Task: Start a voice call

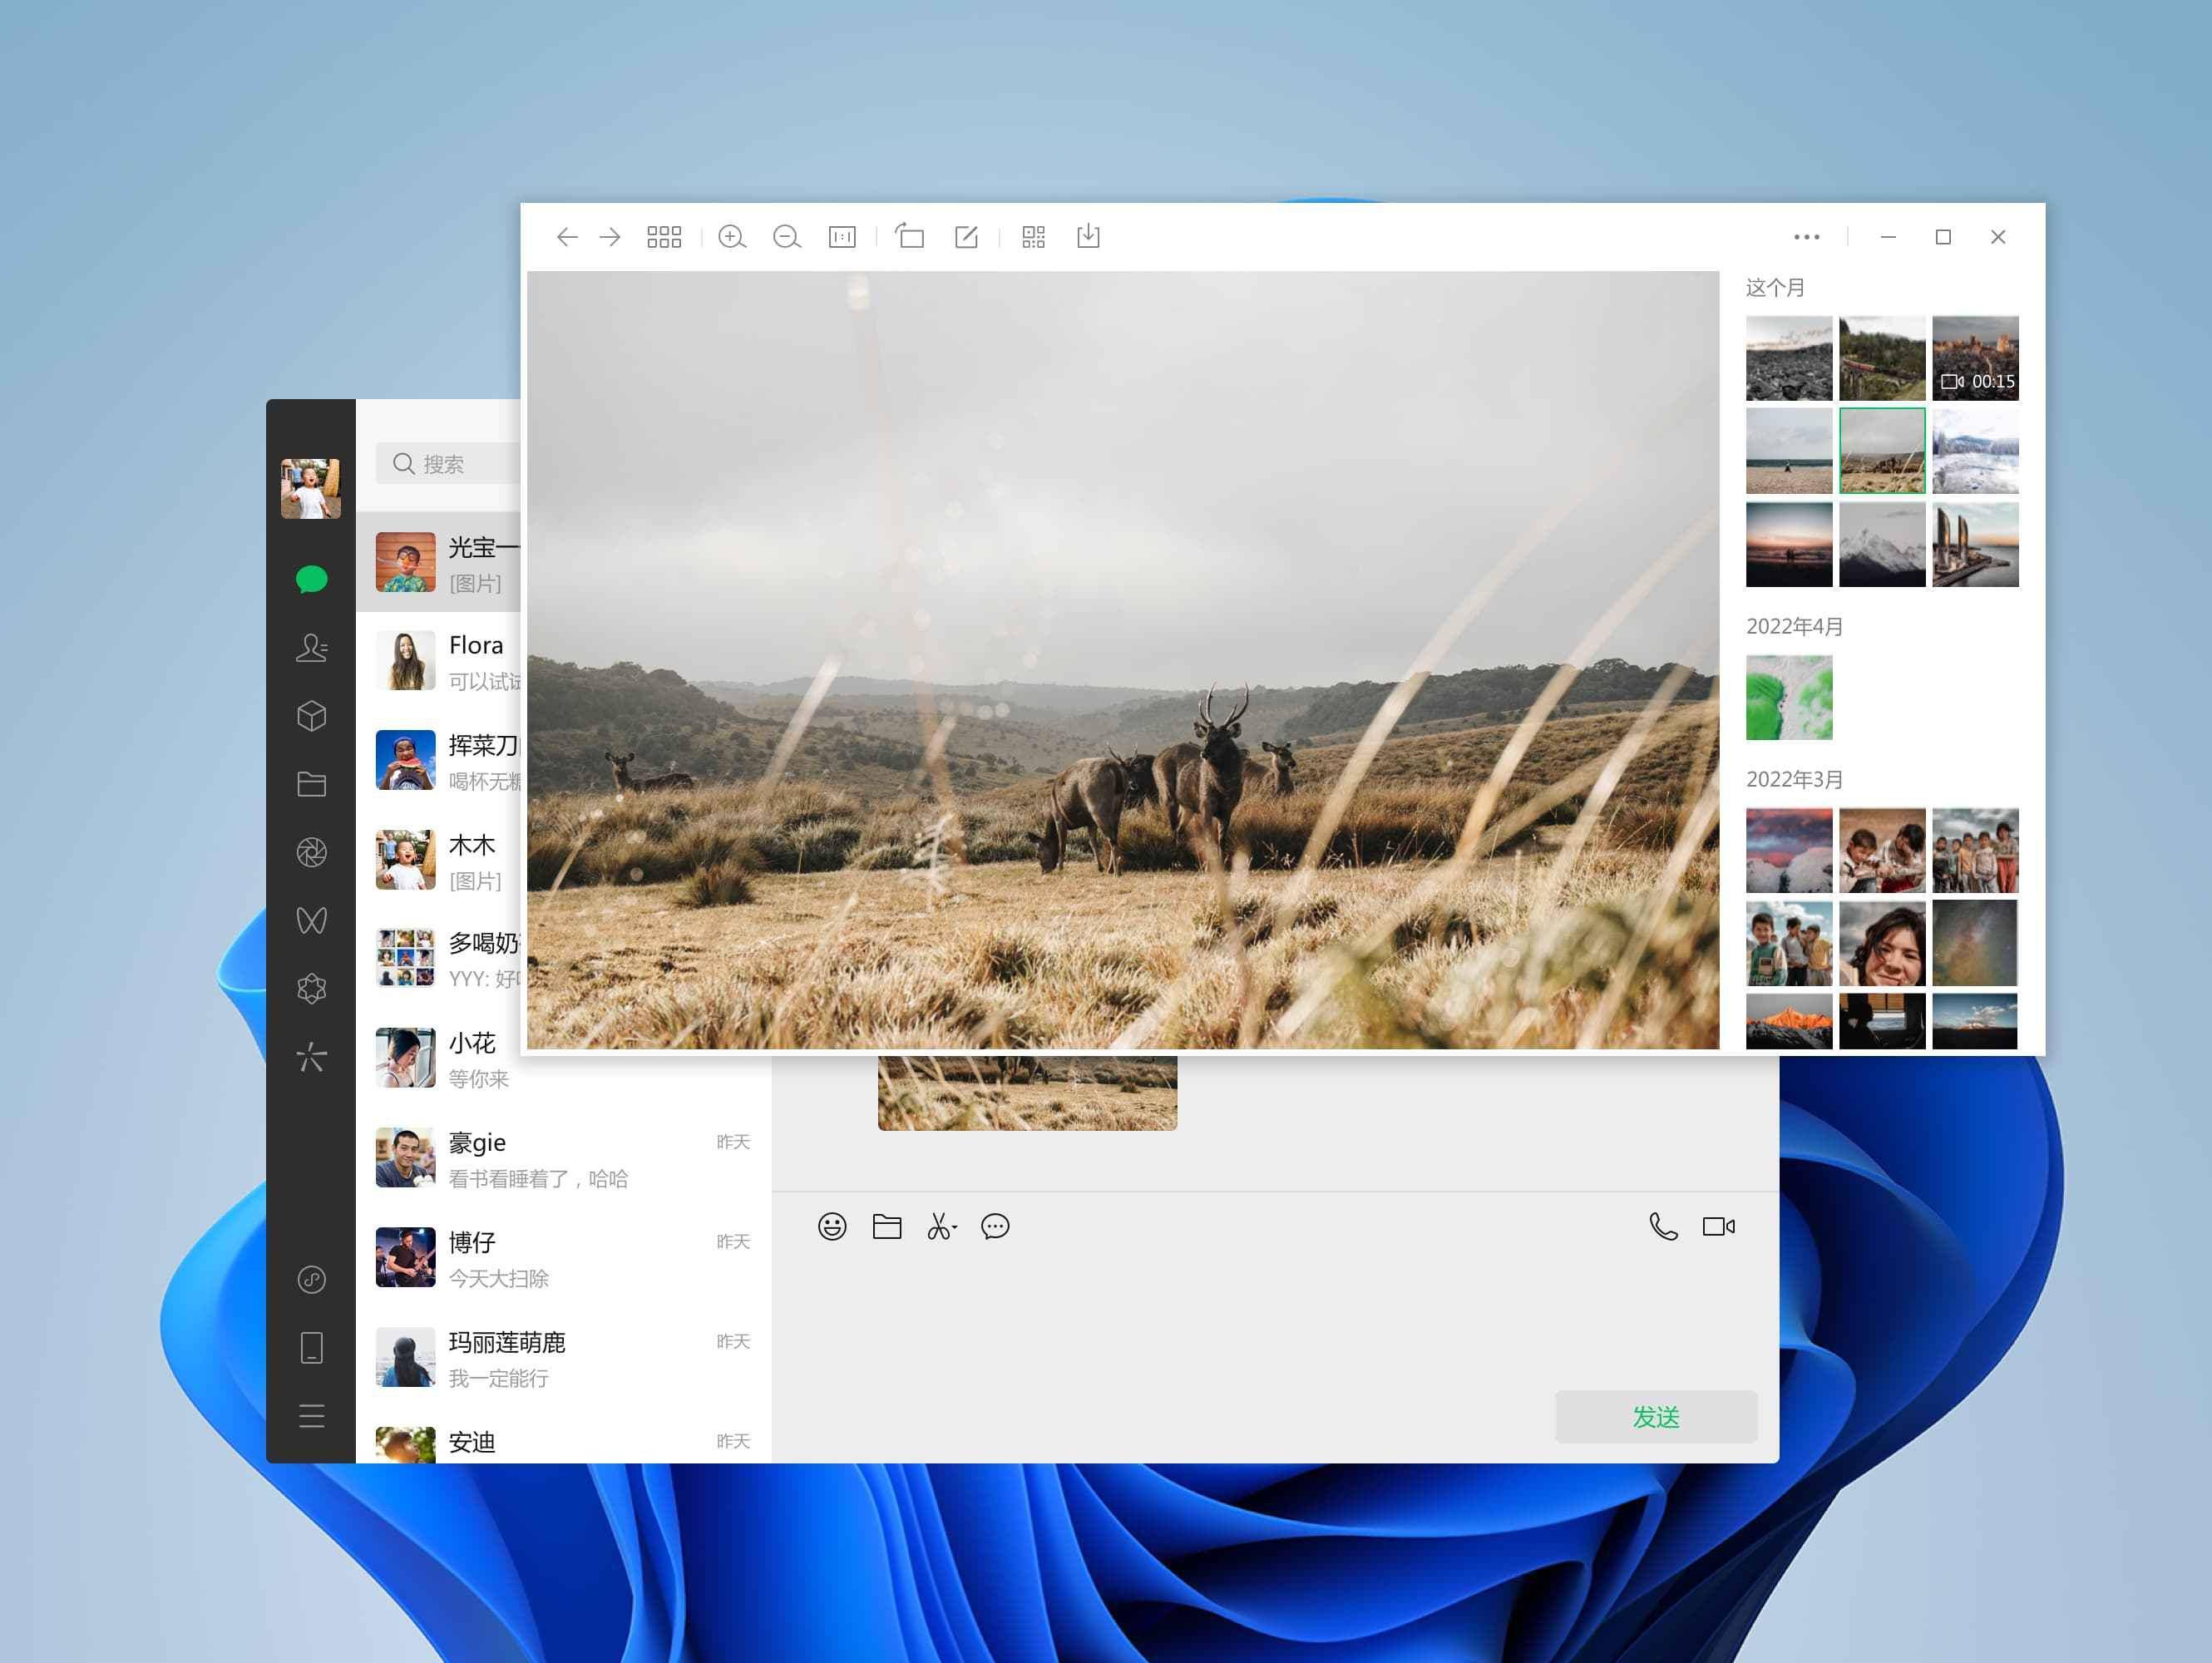Action: click(x=1663, y=1226)
